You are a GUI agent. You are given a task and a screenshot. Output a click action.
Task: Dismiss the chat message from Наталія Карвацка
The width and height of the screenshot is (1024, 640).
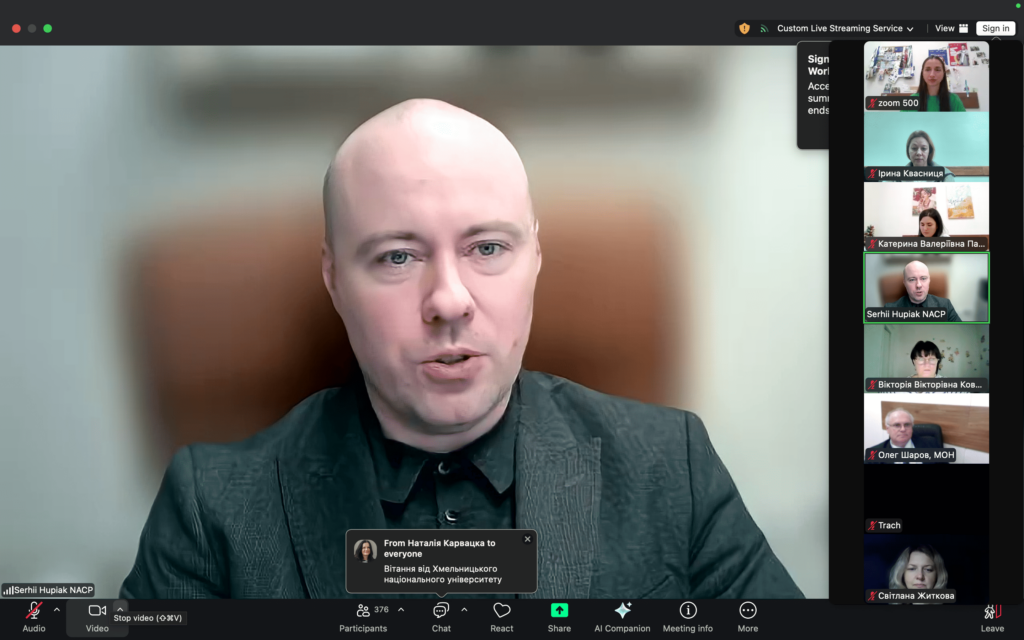(528, 539)
